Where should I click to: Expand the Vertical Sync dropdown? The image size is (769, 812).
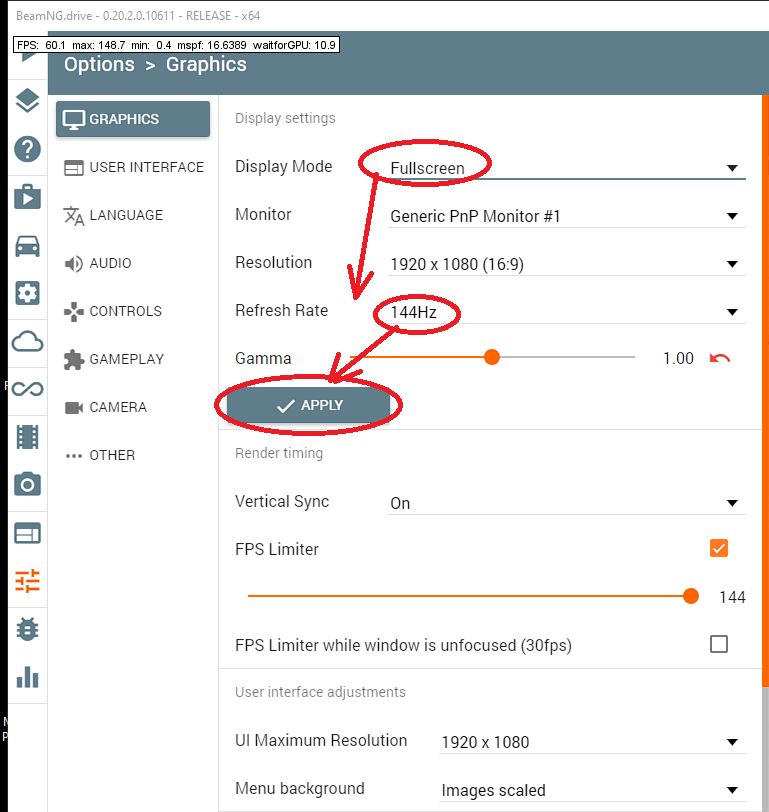pos(567,503)
